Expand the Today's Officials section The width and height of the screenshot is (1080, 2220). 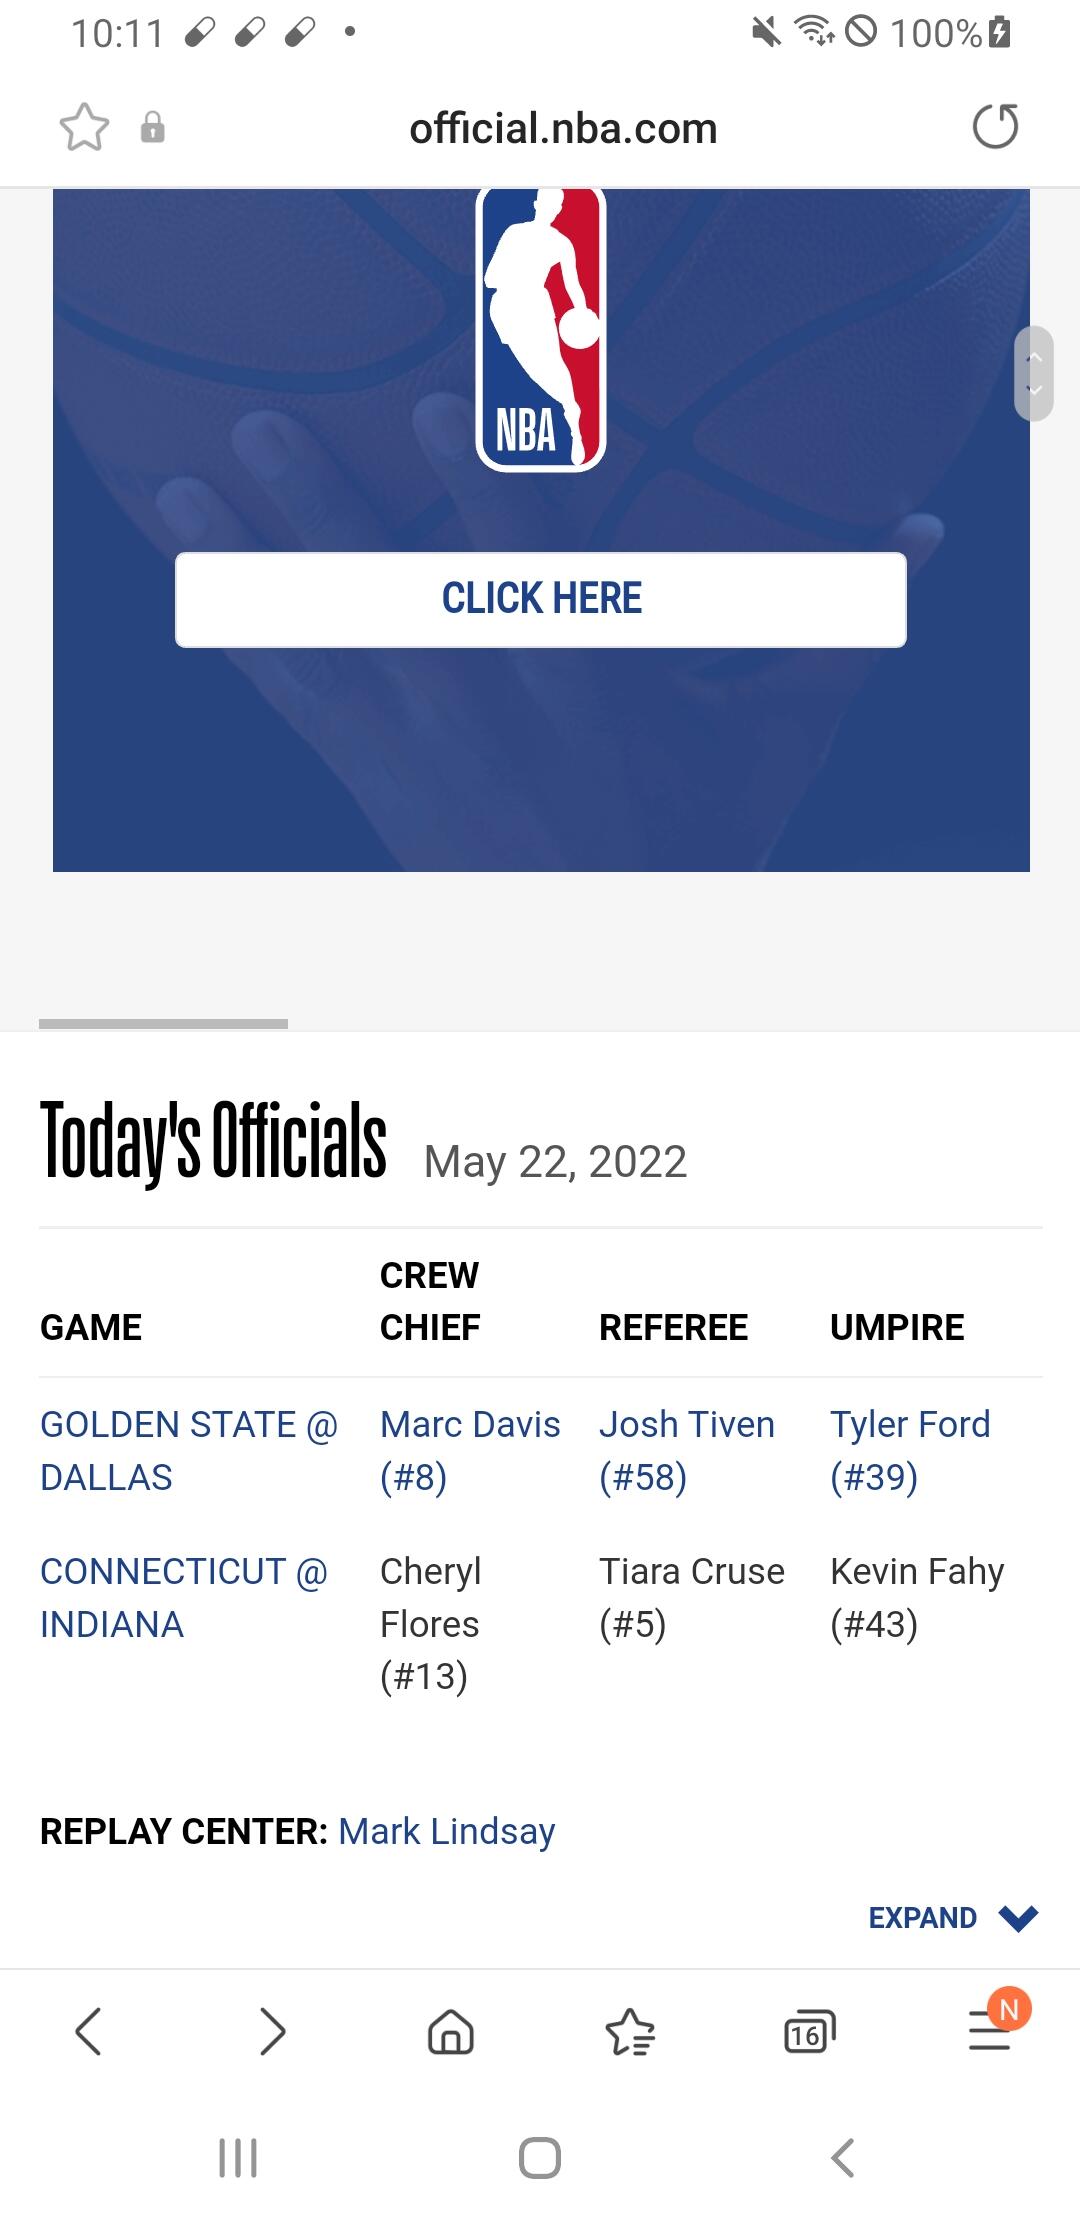pos(954,1917)
